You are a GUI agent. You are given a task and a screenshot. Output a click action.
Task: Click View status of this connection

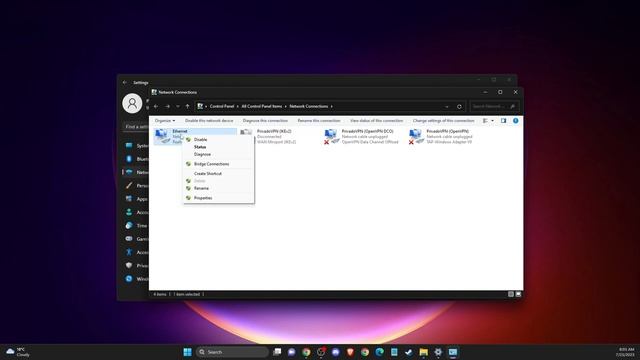coord(376,121)
